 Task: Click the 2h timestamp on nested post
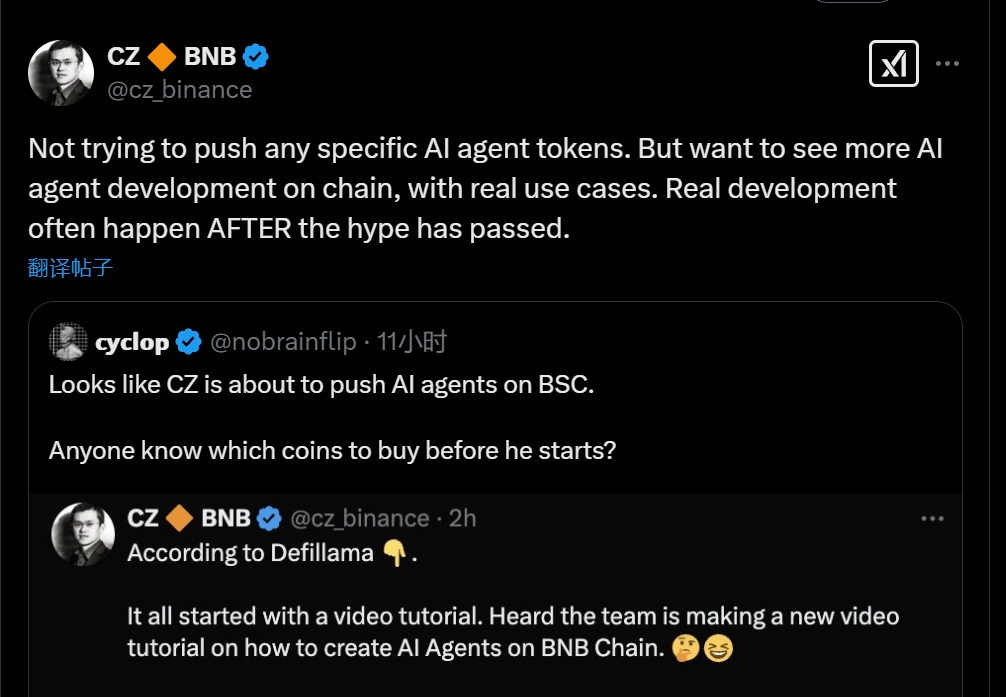[462, 518]
